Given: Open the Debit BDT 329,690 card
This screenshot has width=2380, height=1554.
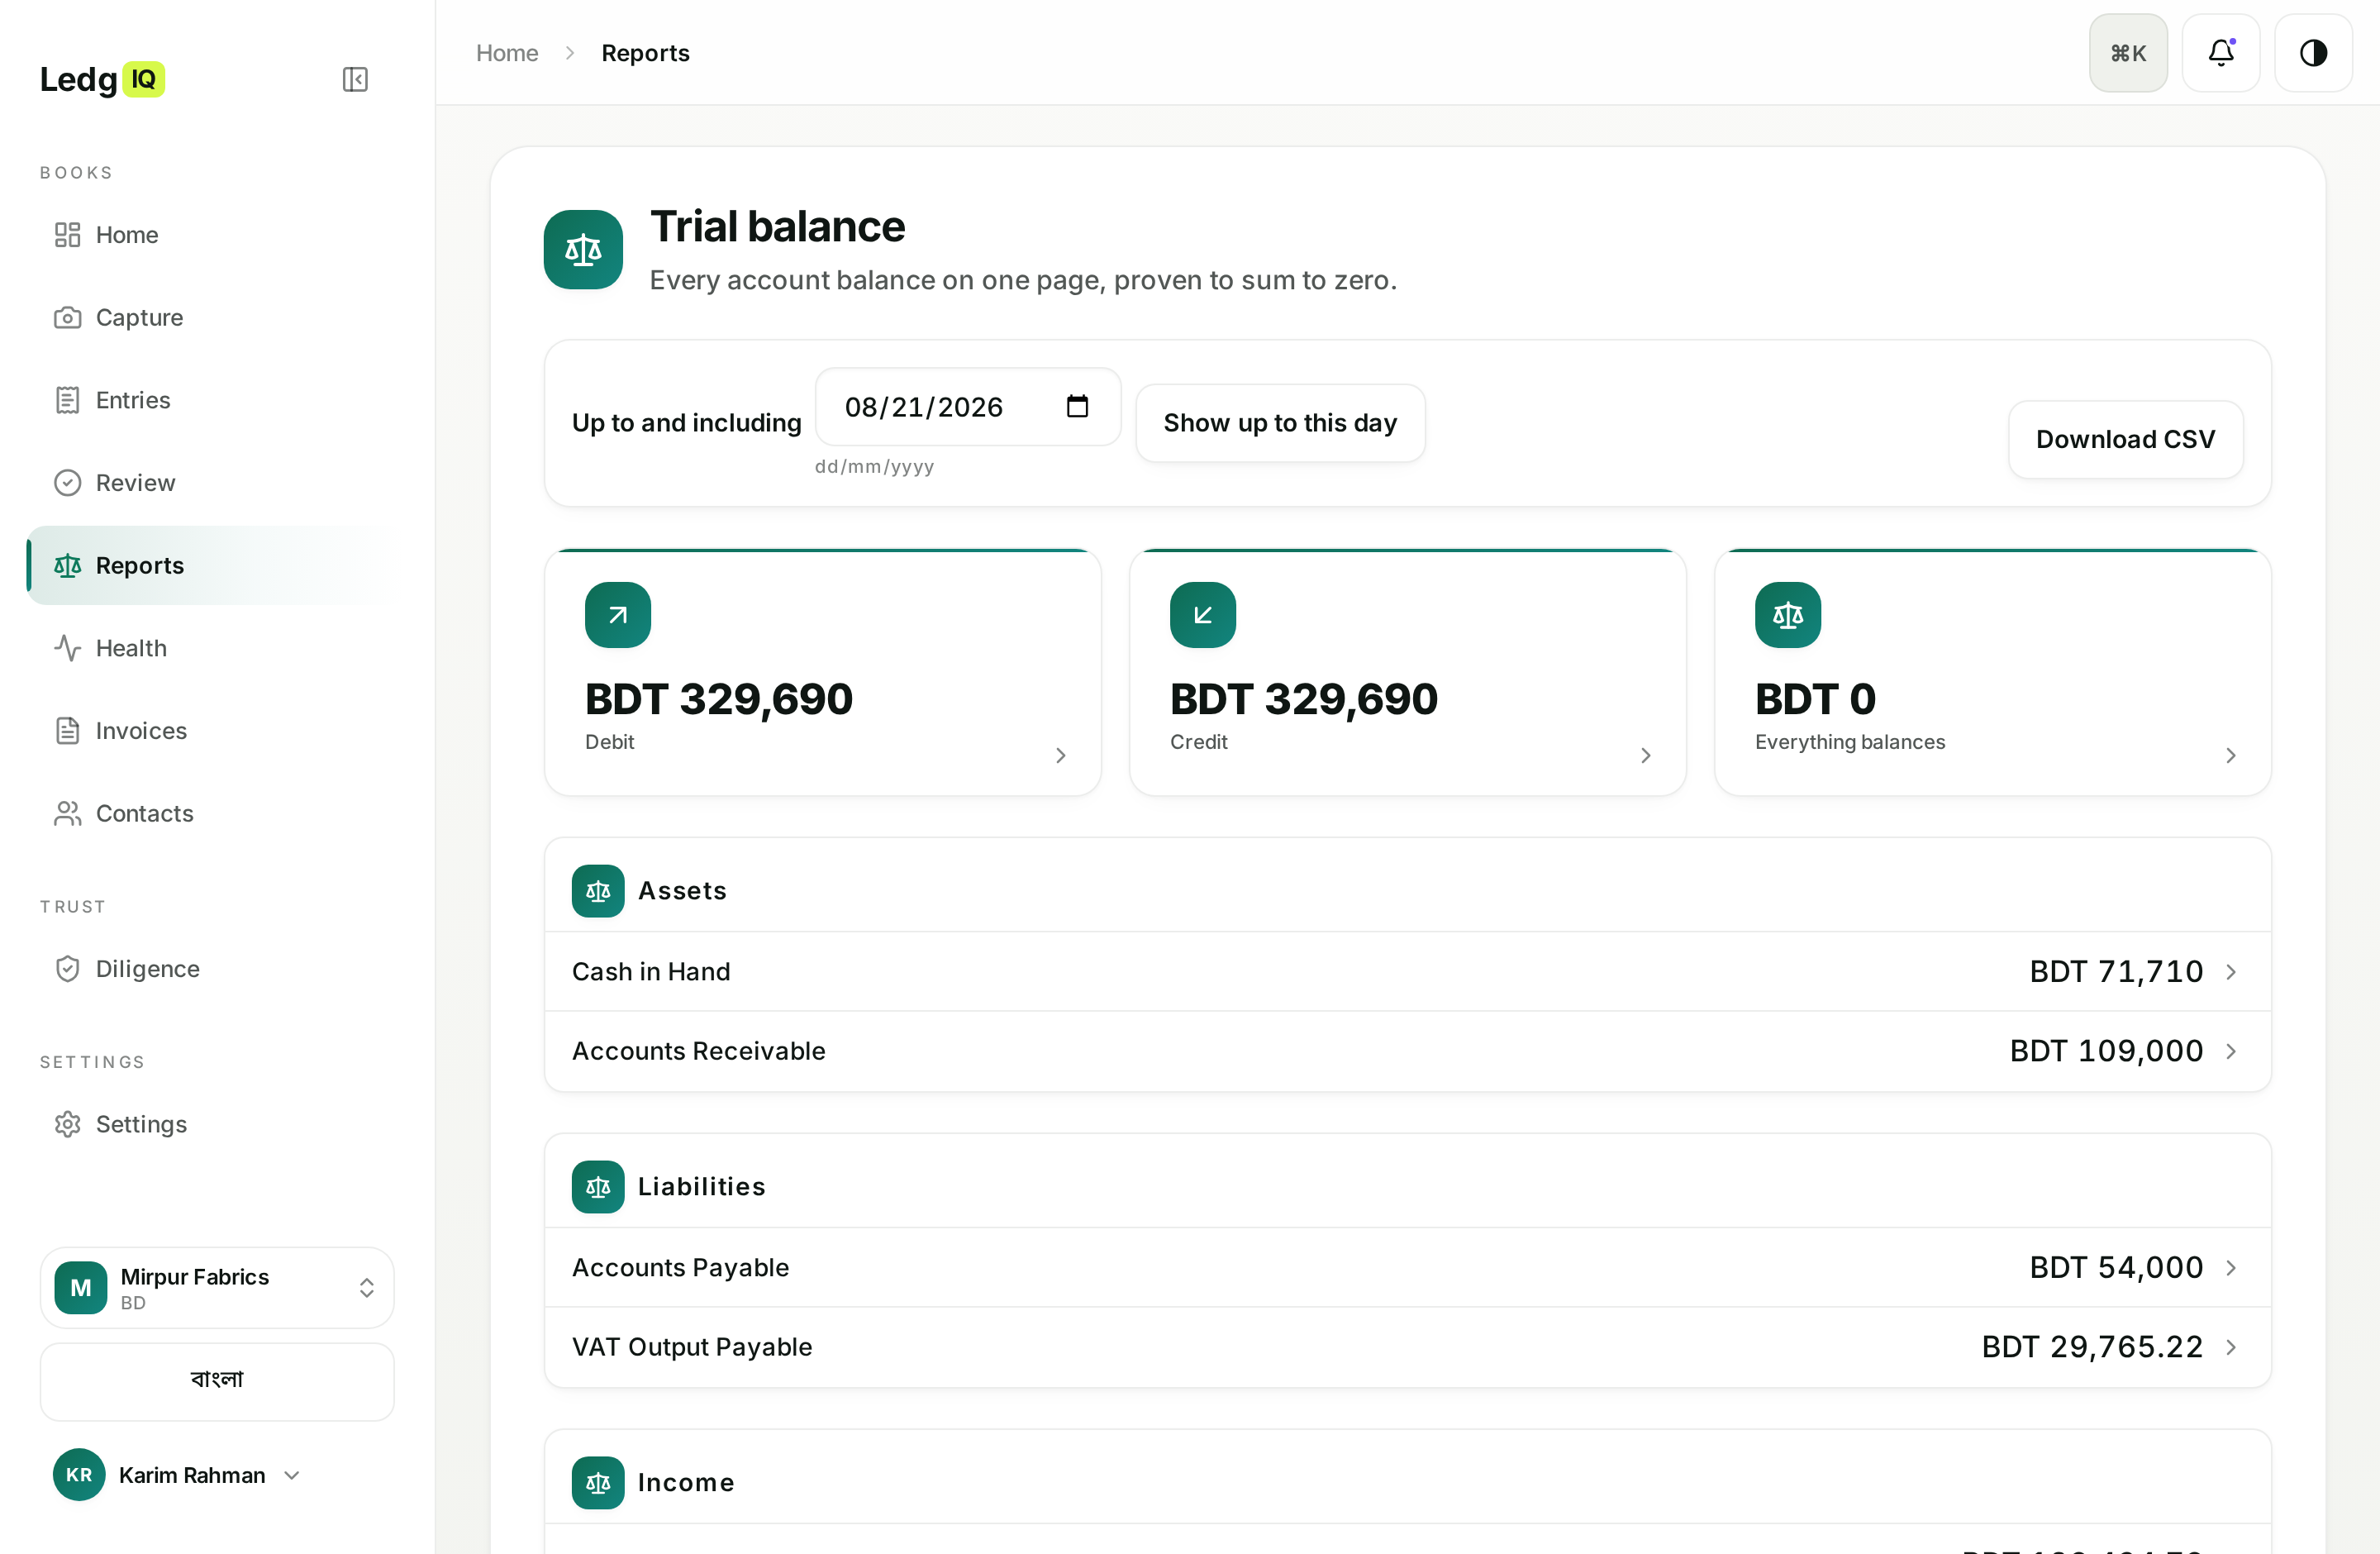Looking at the screenshot, I should coord(822,672).
